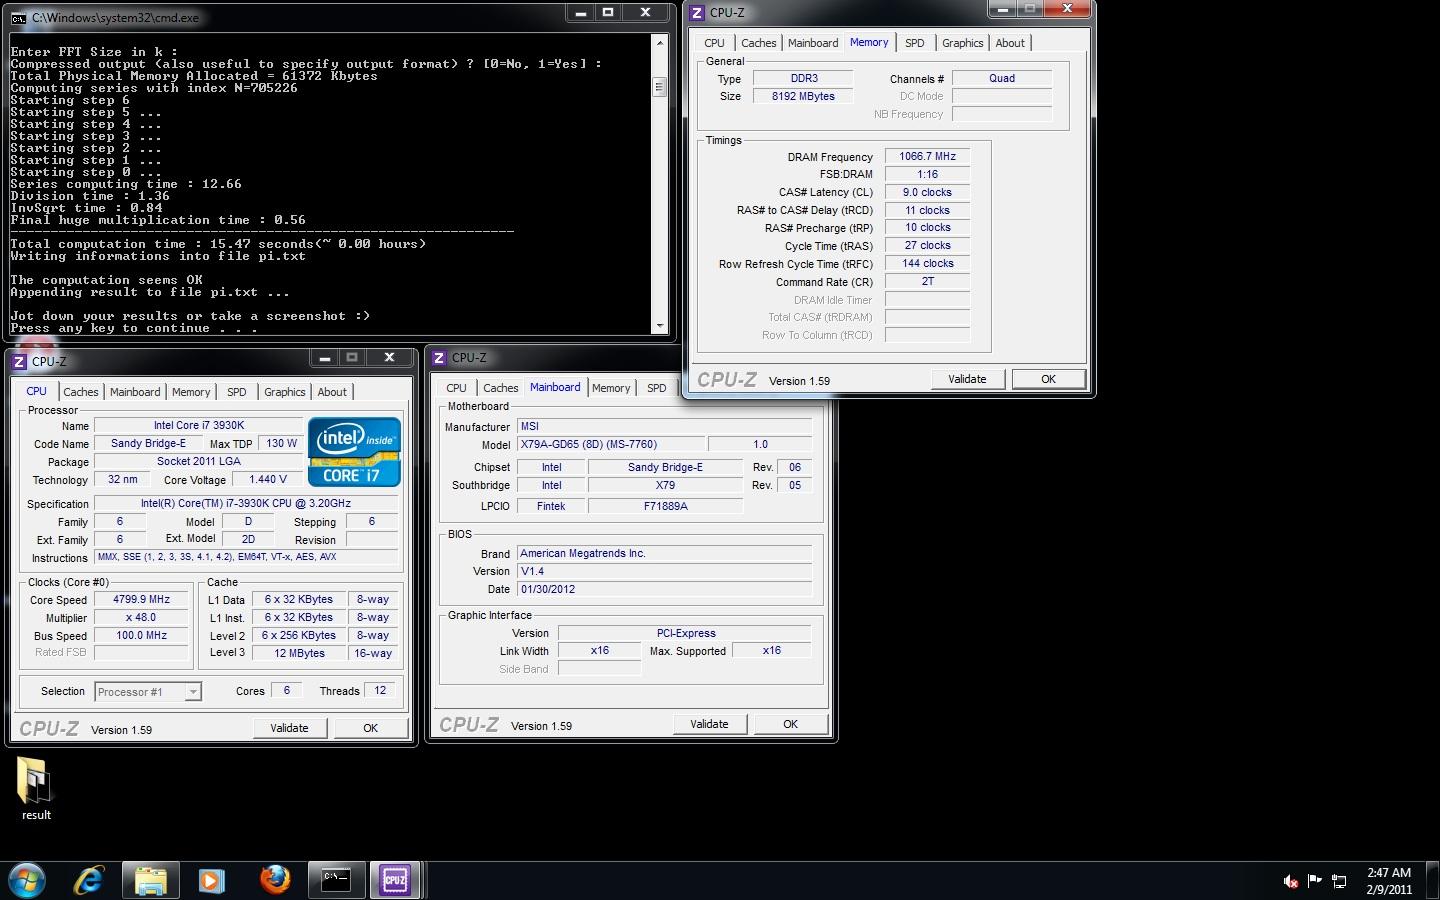Open SPD tab in CPU window
The width and height of the screenshot is (1440, 900).
click(236, 392)
